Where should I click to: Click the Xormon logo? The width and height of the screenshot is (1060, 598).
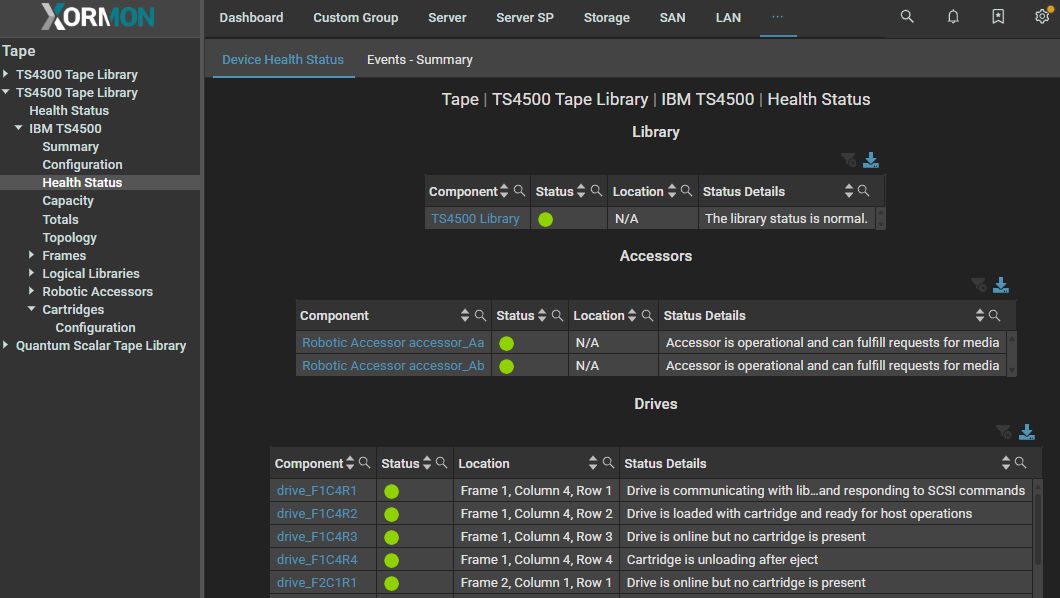click(x=98, y=17)
